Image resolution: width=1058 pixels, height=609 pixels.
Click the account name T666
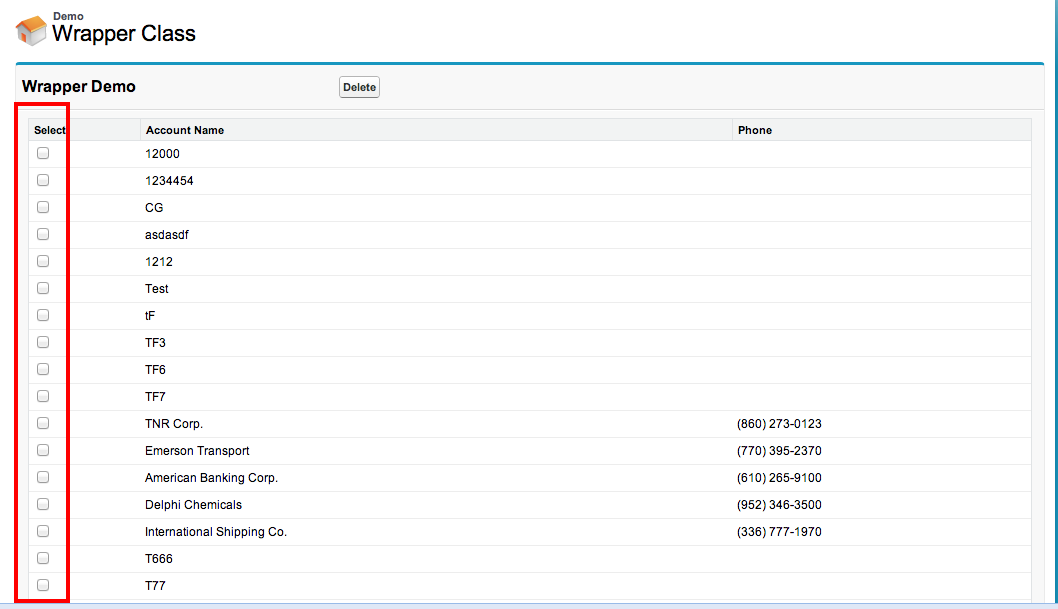click(159, 558)
